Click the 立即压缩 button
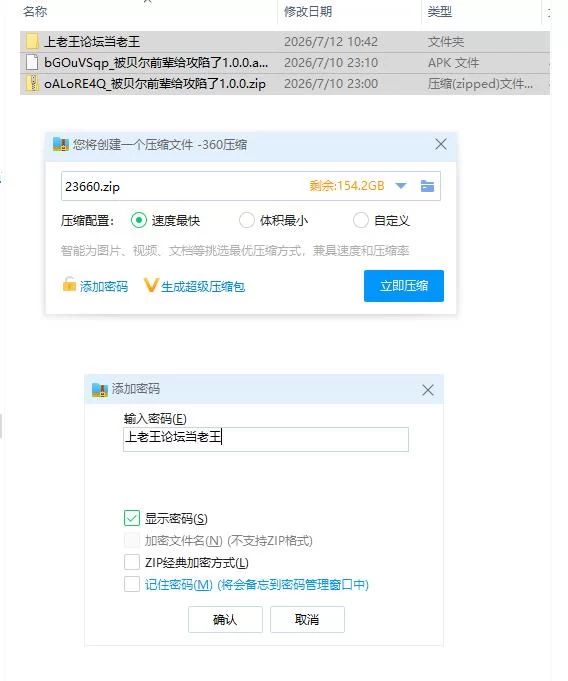The width and height of the screenshot is (568, 681). 404,286
